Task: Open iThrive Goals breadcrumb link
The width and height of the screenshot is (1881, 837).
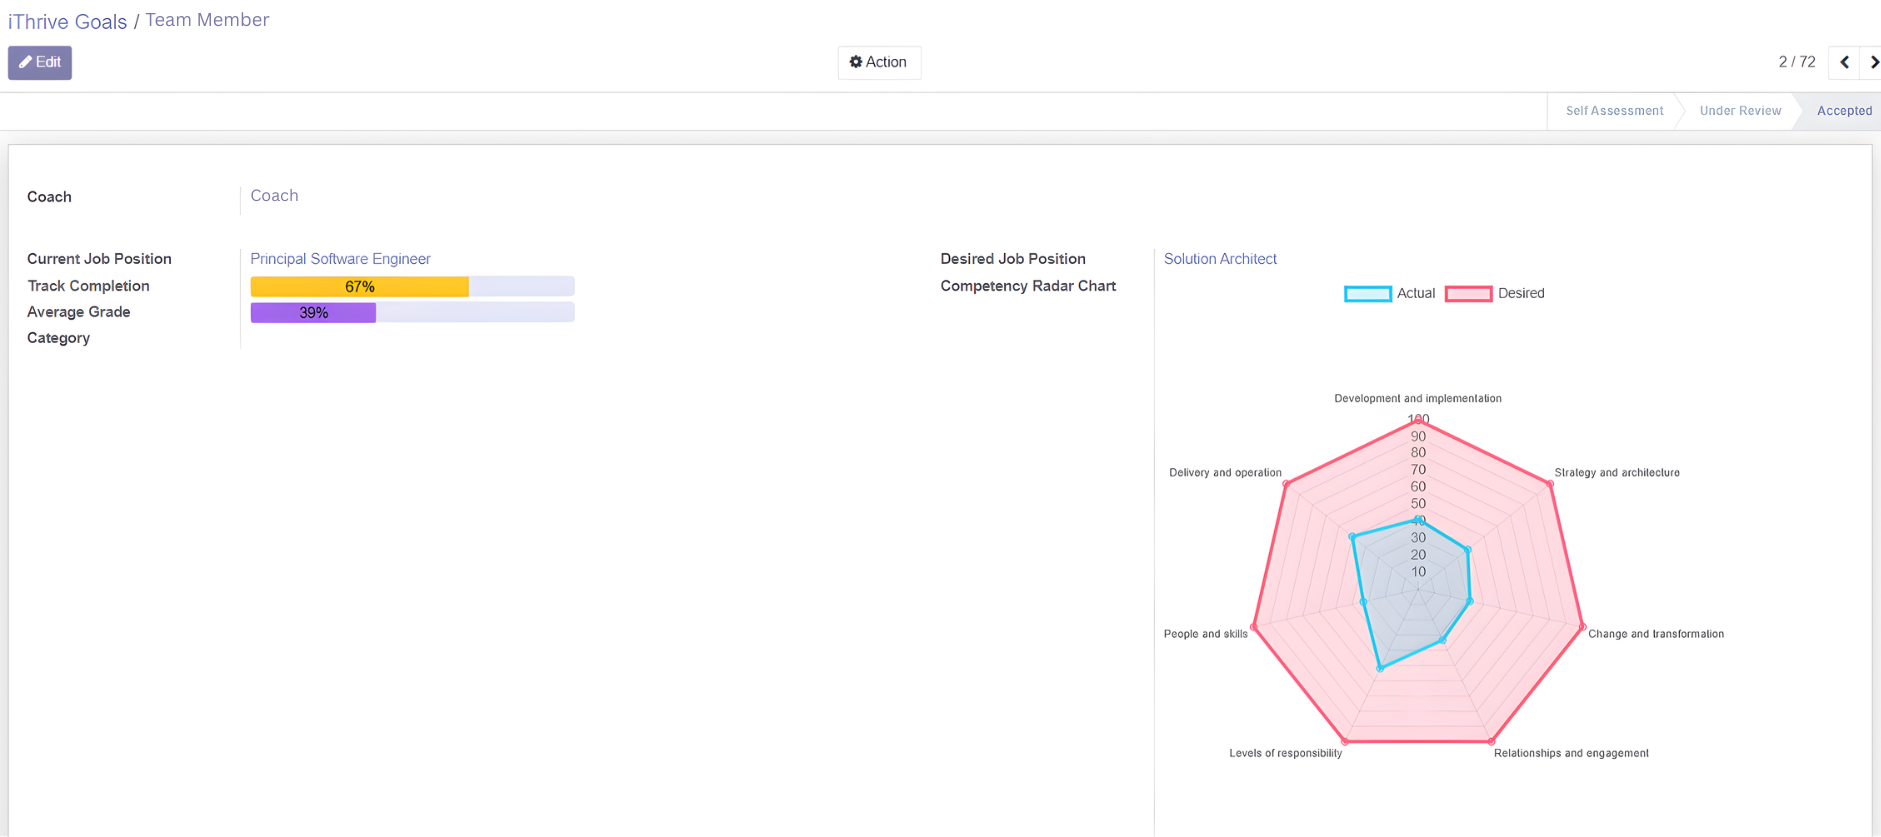Action: click(67, 21)
